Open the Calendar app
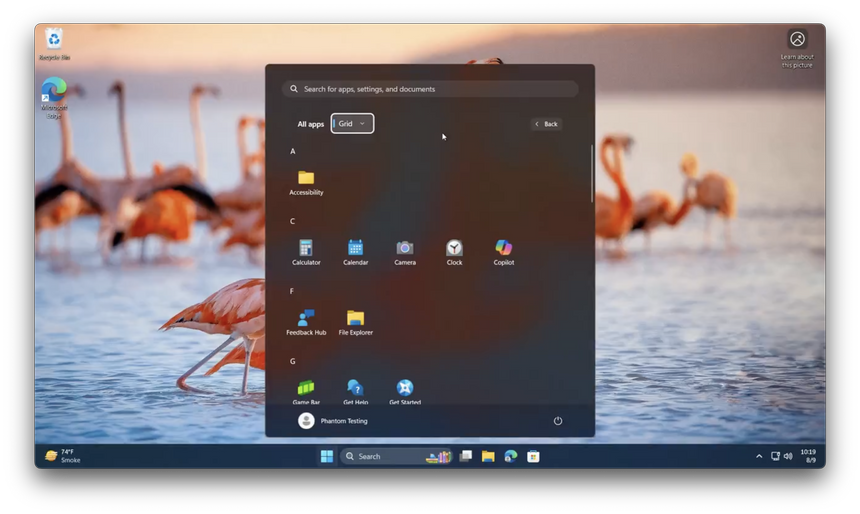Image resolution: width=860 pixels, height=514 pixels. click(x=355, y=252)
